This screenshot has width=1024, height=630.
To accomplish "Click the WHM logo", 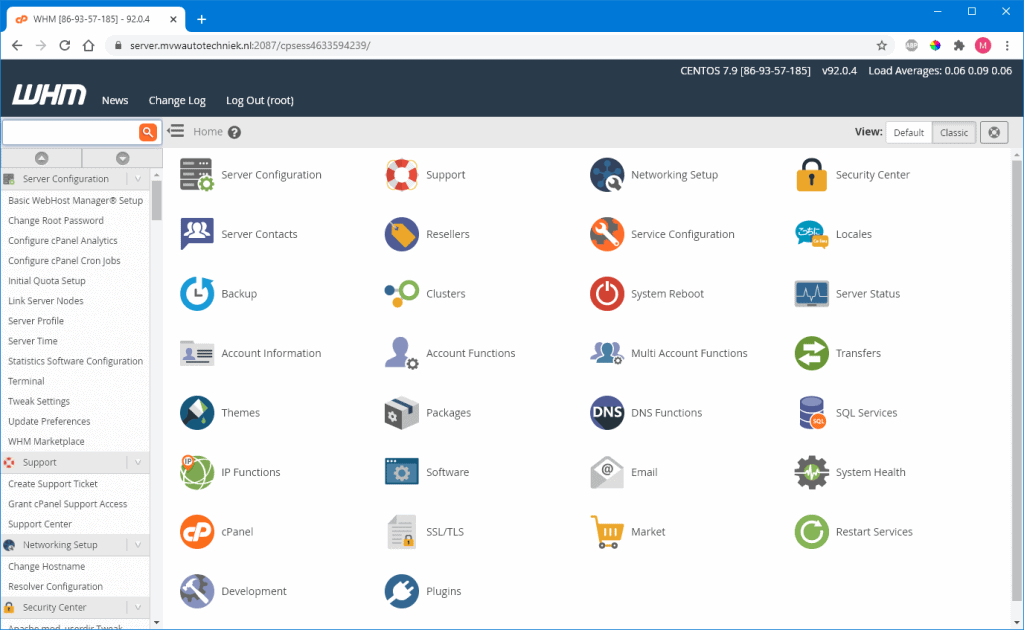I will coord(49,95).
